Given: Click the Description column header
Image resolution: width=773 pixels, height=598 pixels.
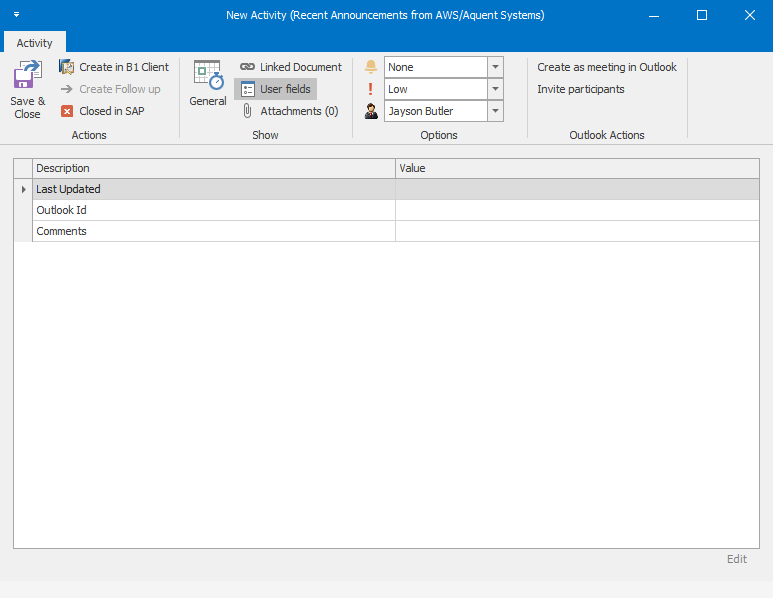Looking at the screenshot, I should [214, 168].
